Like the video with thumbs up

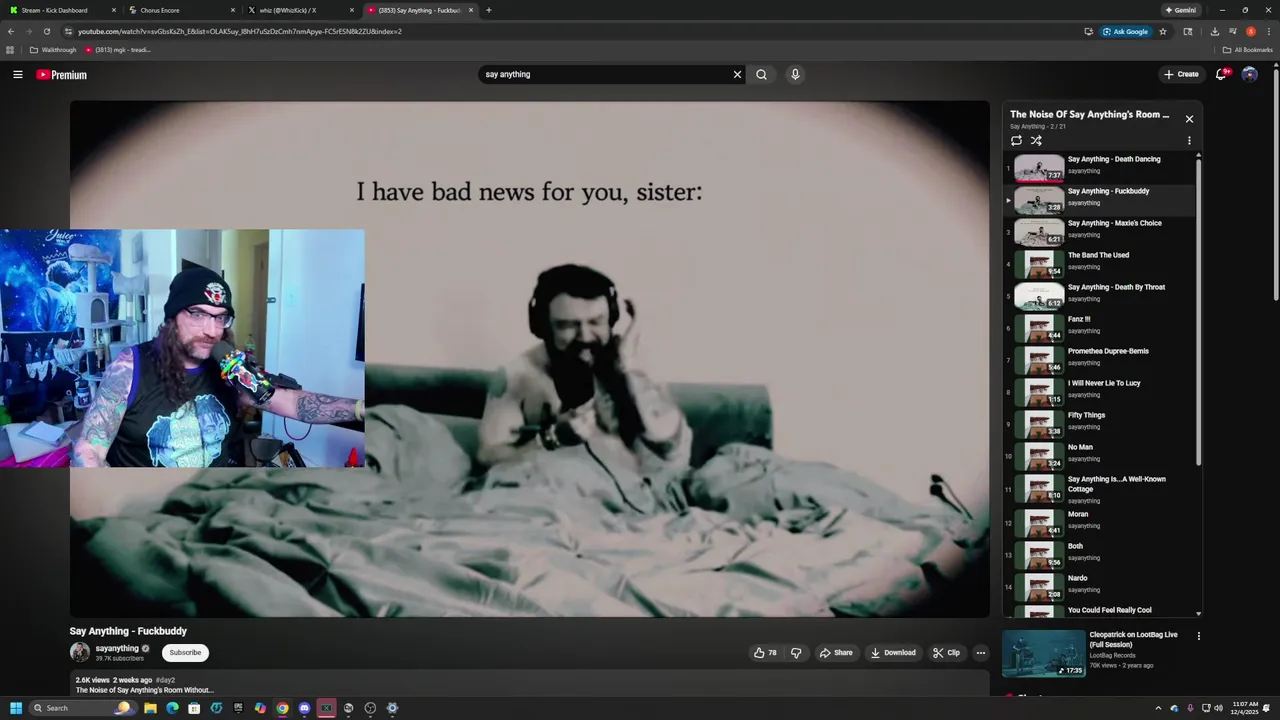(x=765, y=653)
